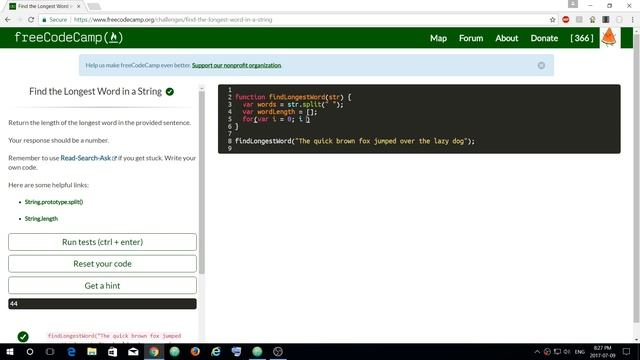
Task: Click the dark square extension icon
Action: (606, 20)
